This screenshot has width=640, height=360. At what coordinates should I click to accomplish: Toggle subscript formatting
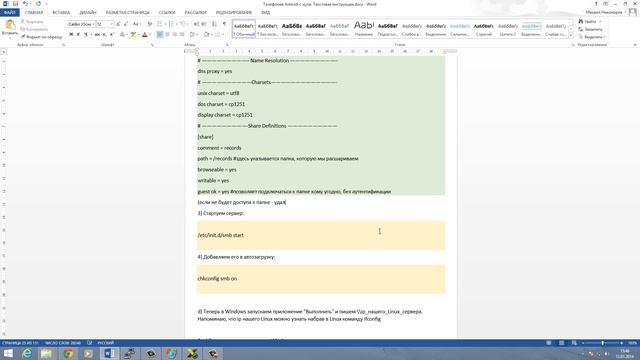104,35
